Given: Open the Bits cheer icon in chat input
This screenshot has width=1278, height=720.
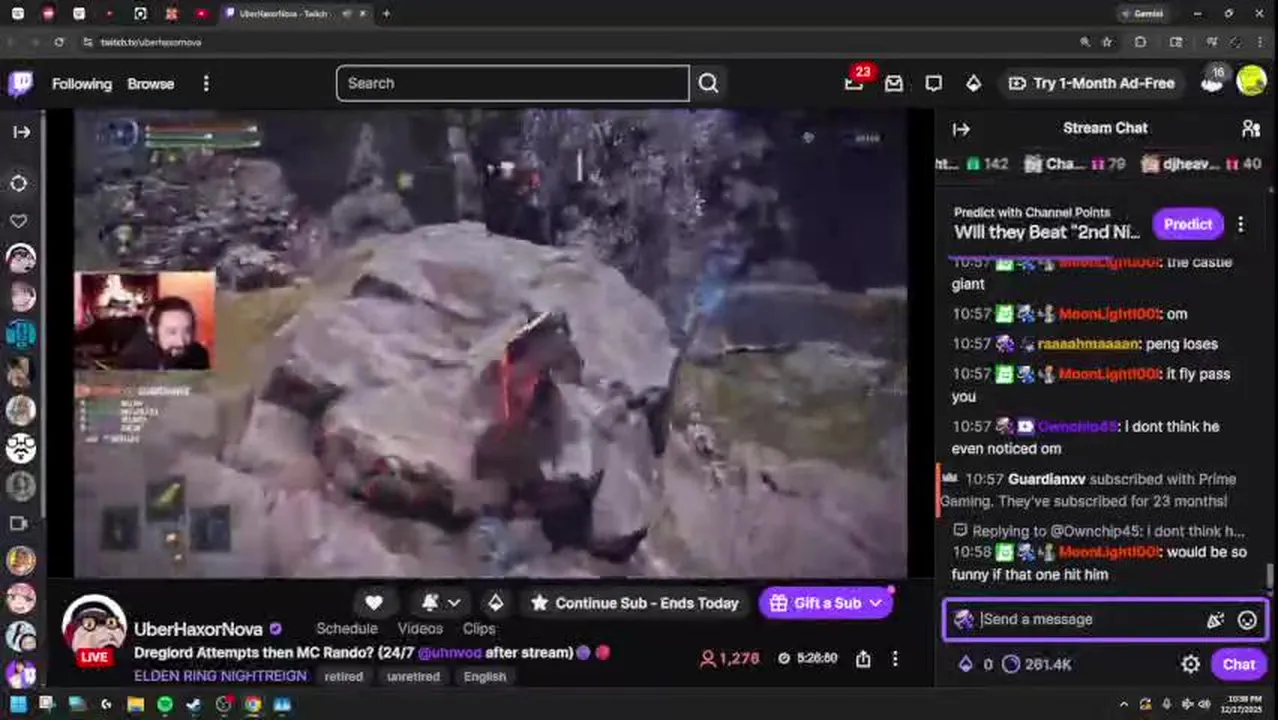Looking at the screenshot, I should click(1215, 620).
